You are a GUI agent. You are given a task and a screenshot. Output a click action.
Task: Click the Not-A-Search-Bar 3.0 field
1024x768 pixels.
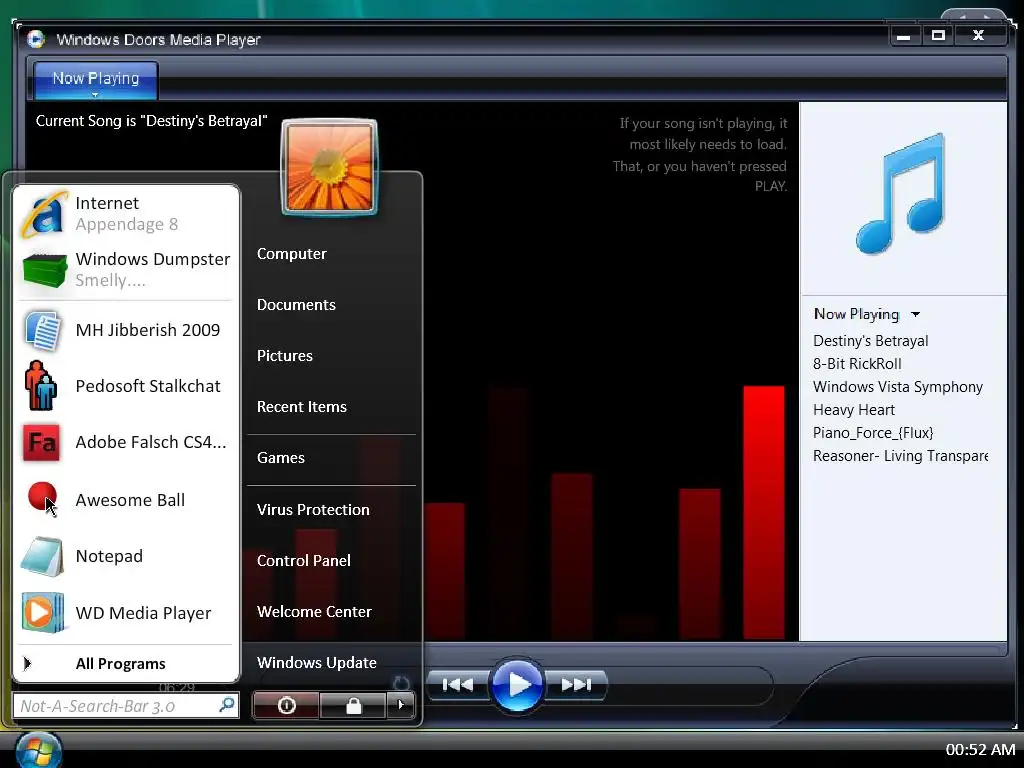pyautogui.click(x=125, y=705)
